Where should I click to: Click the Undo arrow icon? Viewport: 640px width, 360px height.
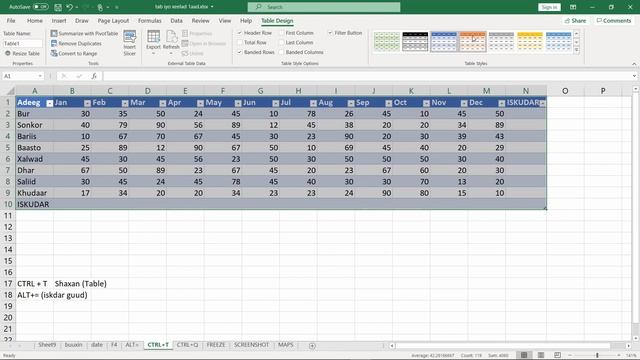pos(69,7)
